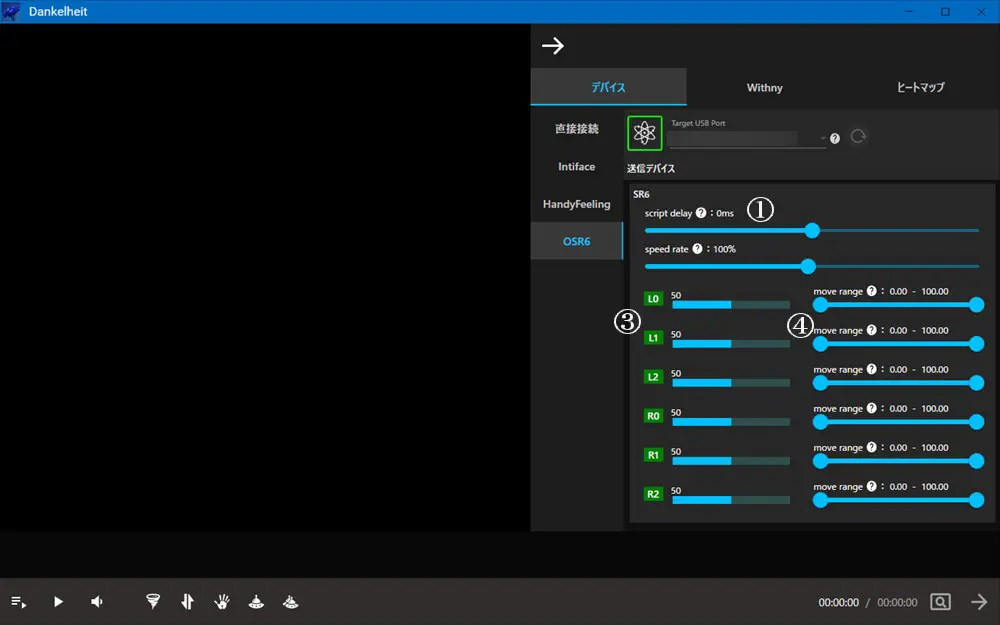The width and height of the screenshot is (1000, 625).
Task: Open the Target USB Port dropdown
Action: point(747,138)
